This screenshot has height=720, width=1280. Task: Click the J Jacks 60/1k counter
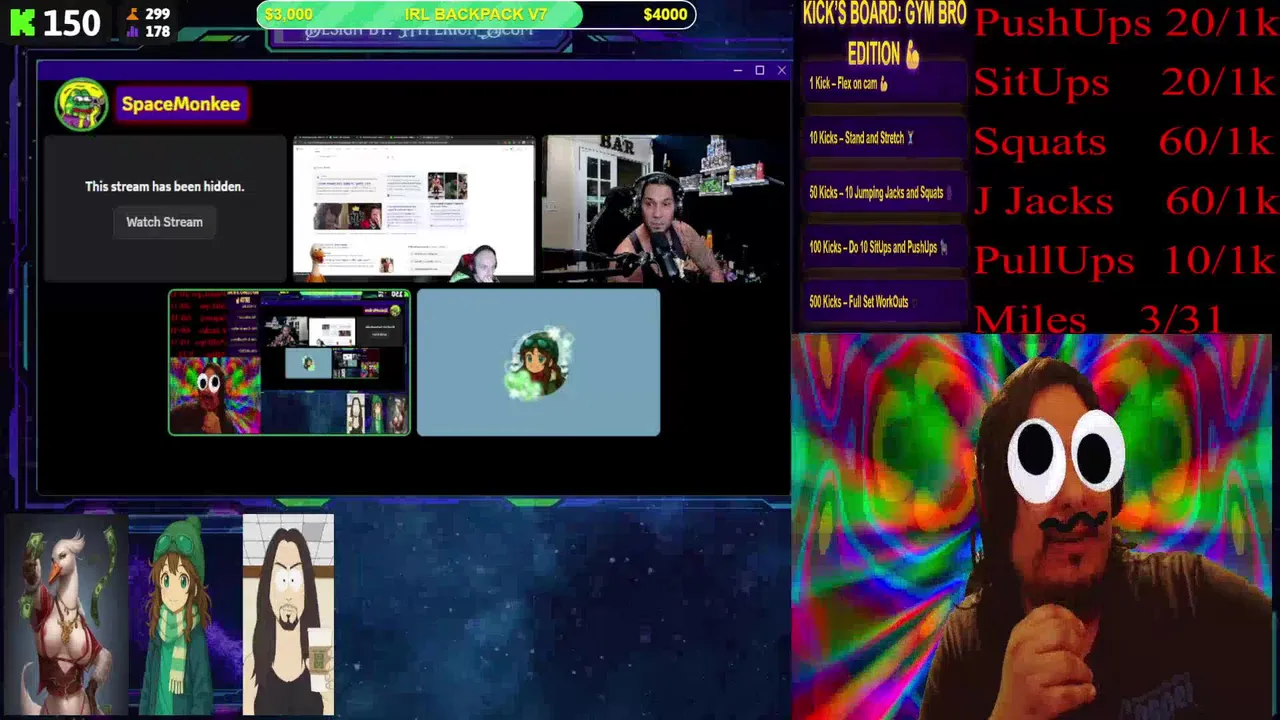[1125, 200]
